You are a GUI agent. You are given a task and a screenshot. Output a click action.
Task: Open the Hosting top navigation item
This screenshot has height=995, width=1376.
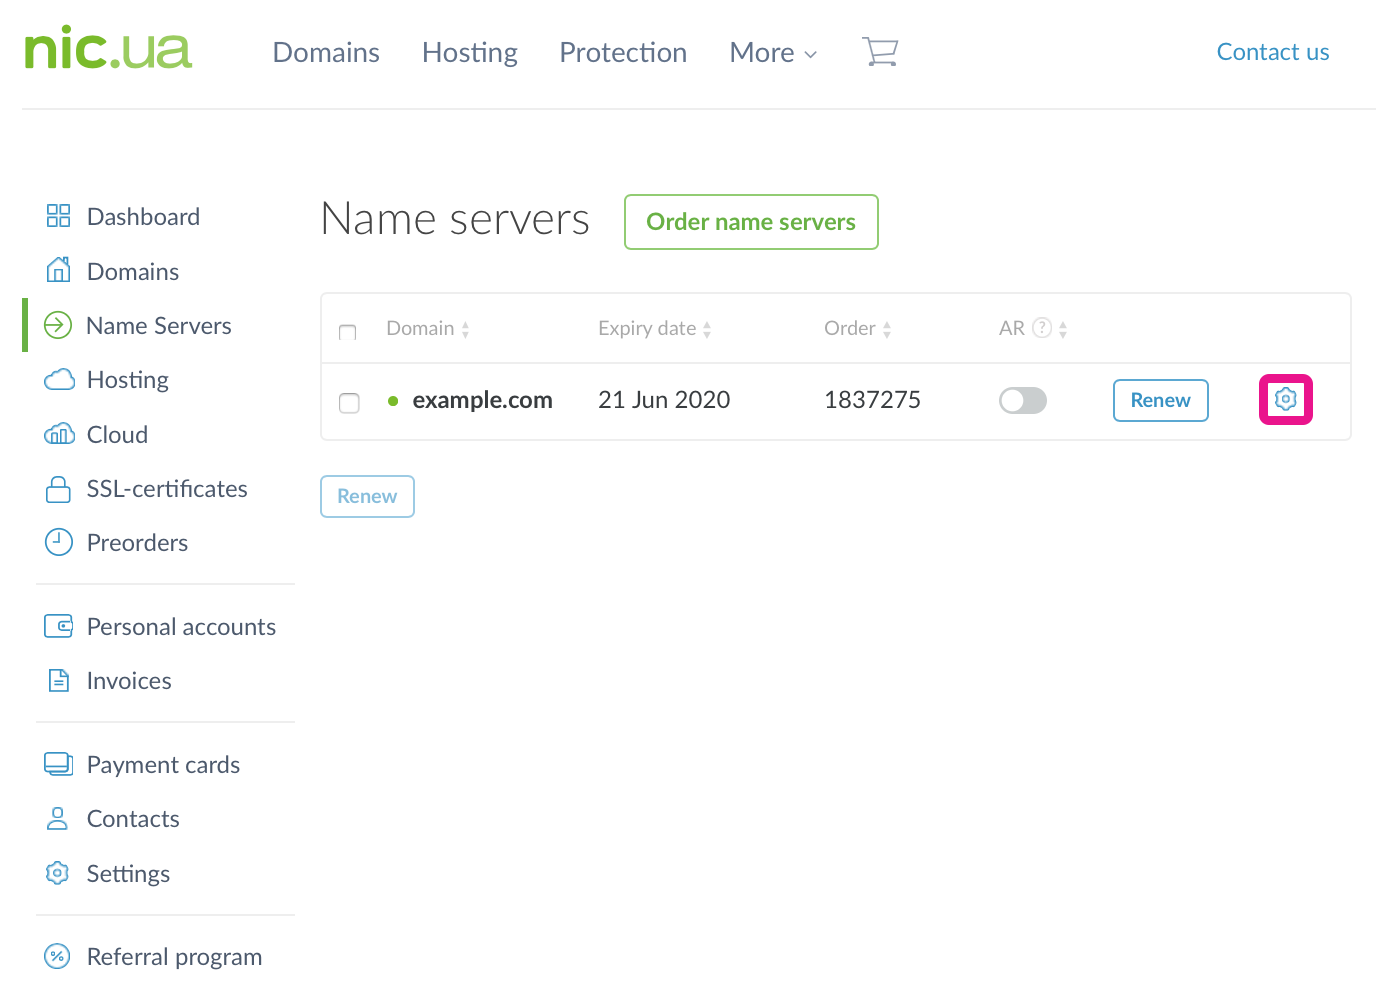point(469,53)
